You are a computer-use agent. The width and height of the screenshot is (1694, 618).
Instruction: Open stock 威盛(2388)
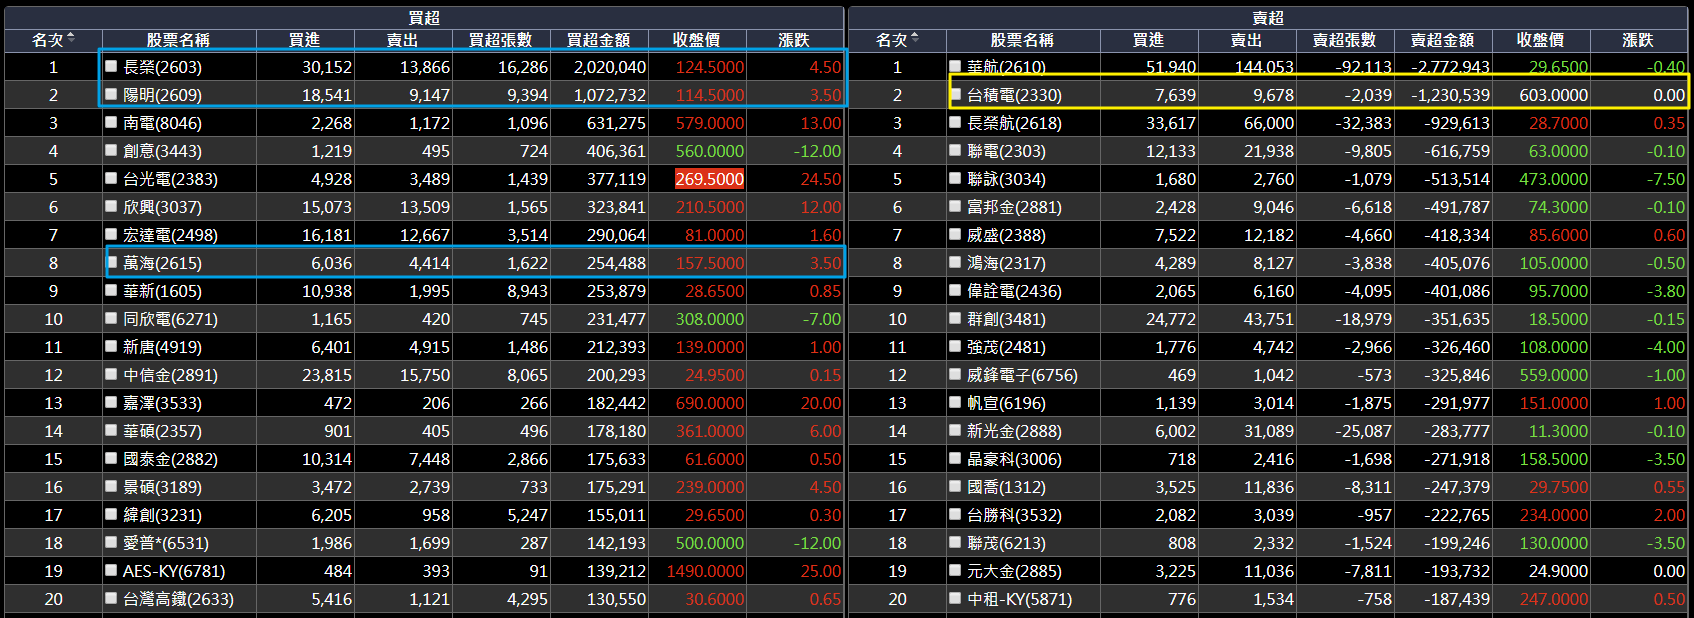pos(1006,235)
